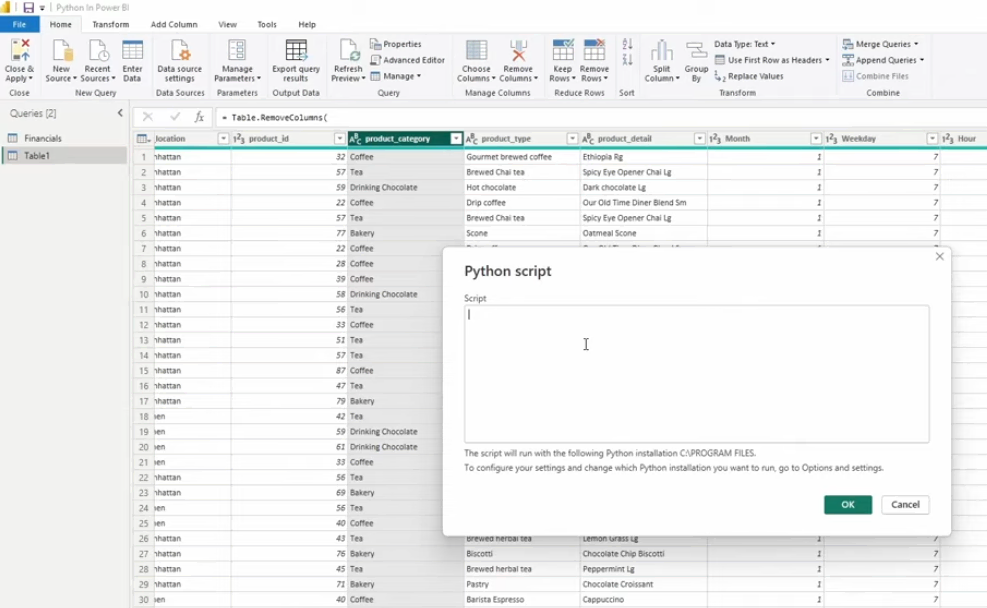Open product_detail column filter dropdown
This screenshot has width=987, height=608.
(699, 138)
